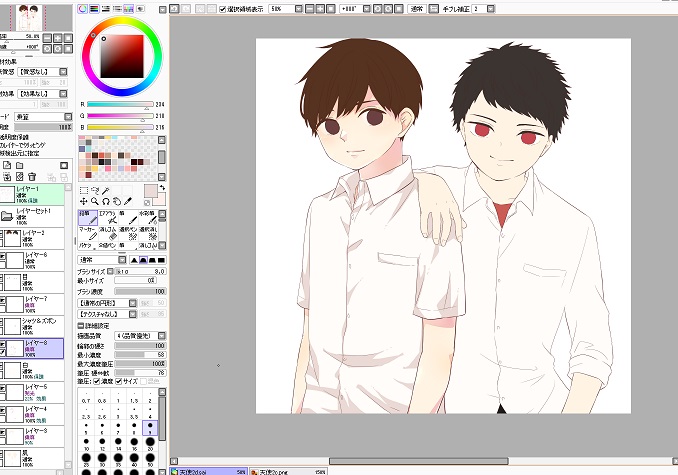
Task: Select the シャツ&ズボン layer
Action: tap(32, 326)
